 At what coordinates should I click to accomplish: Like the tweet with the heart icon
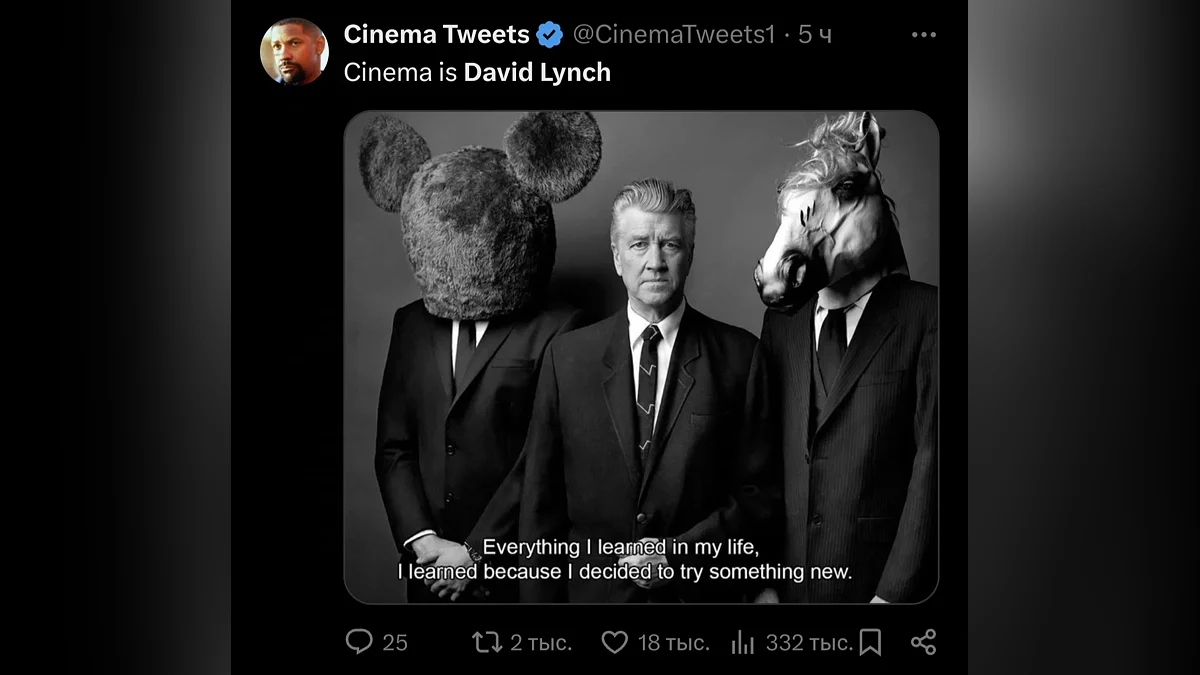615,642
